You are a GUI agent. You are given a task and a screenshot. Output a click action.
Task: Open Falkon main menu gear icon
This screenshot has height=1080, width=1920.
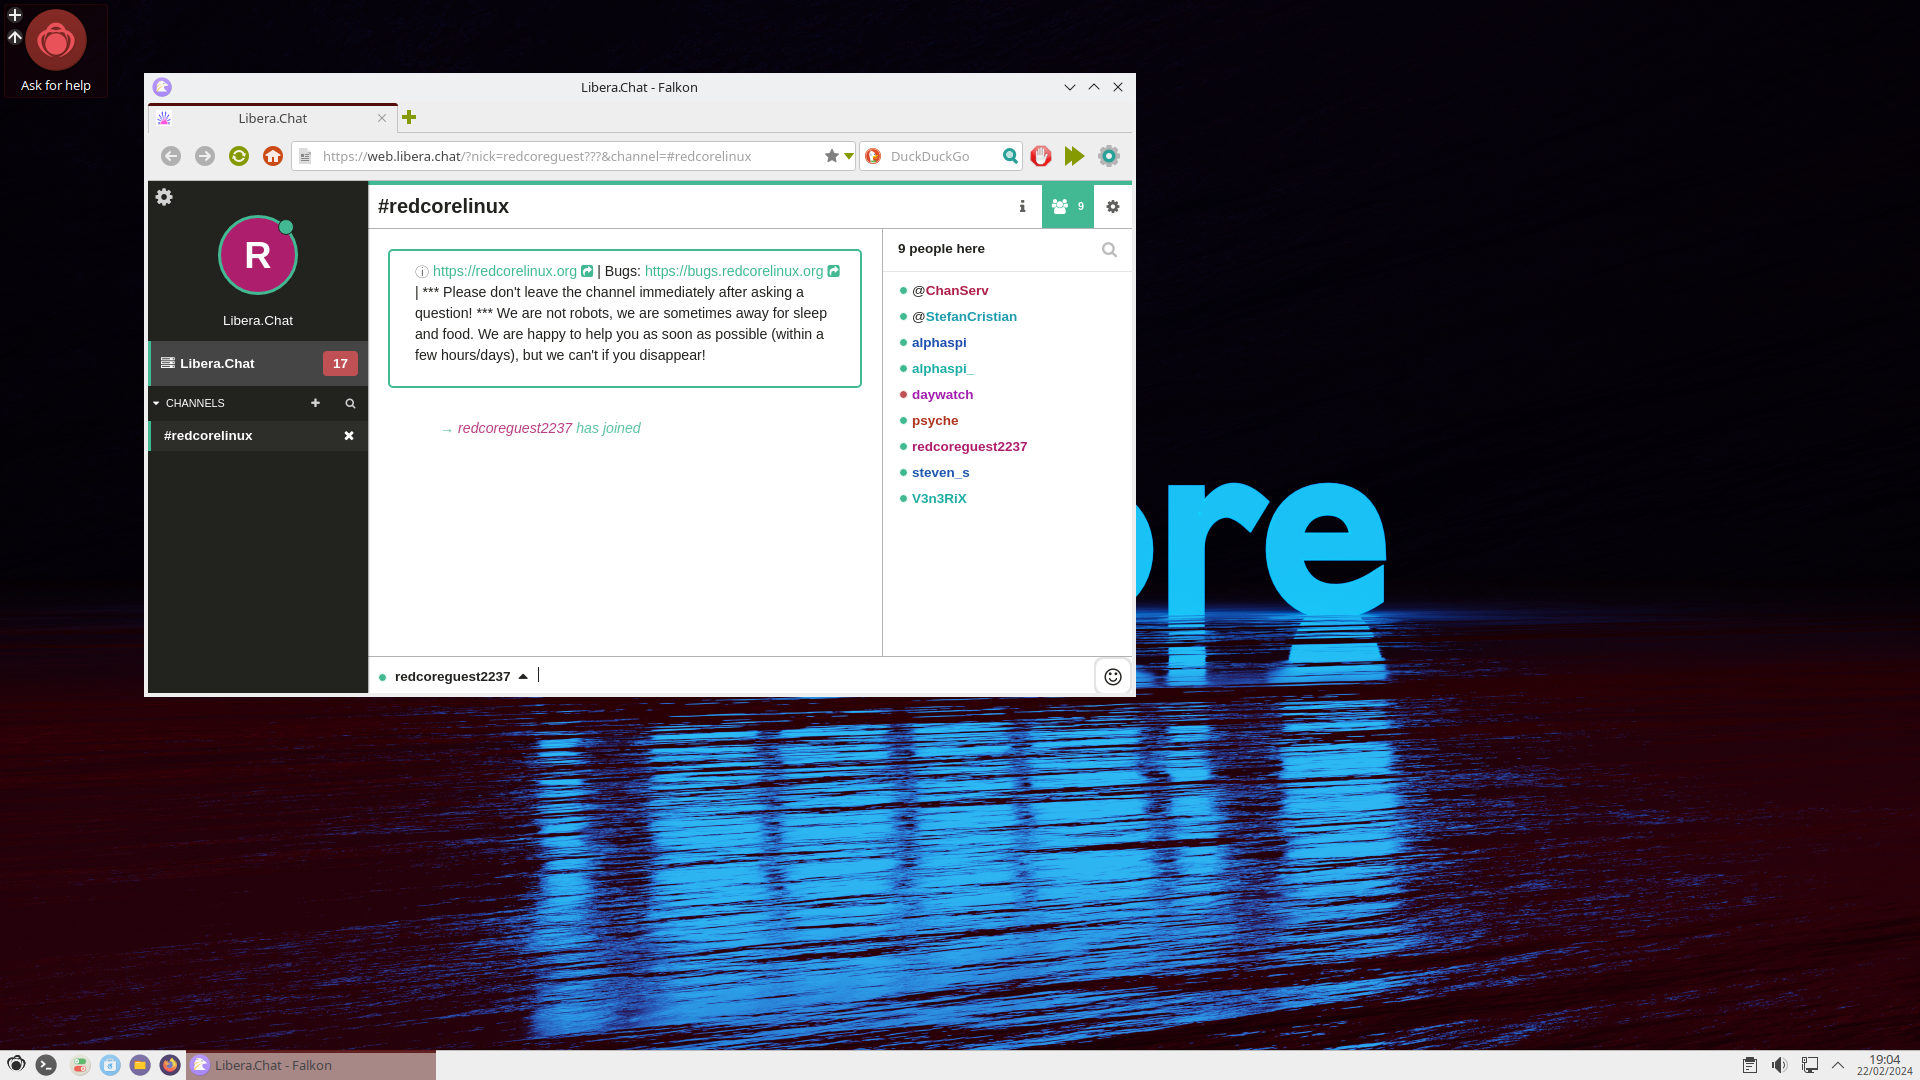tap(1109, 156)
